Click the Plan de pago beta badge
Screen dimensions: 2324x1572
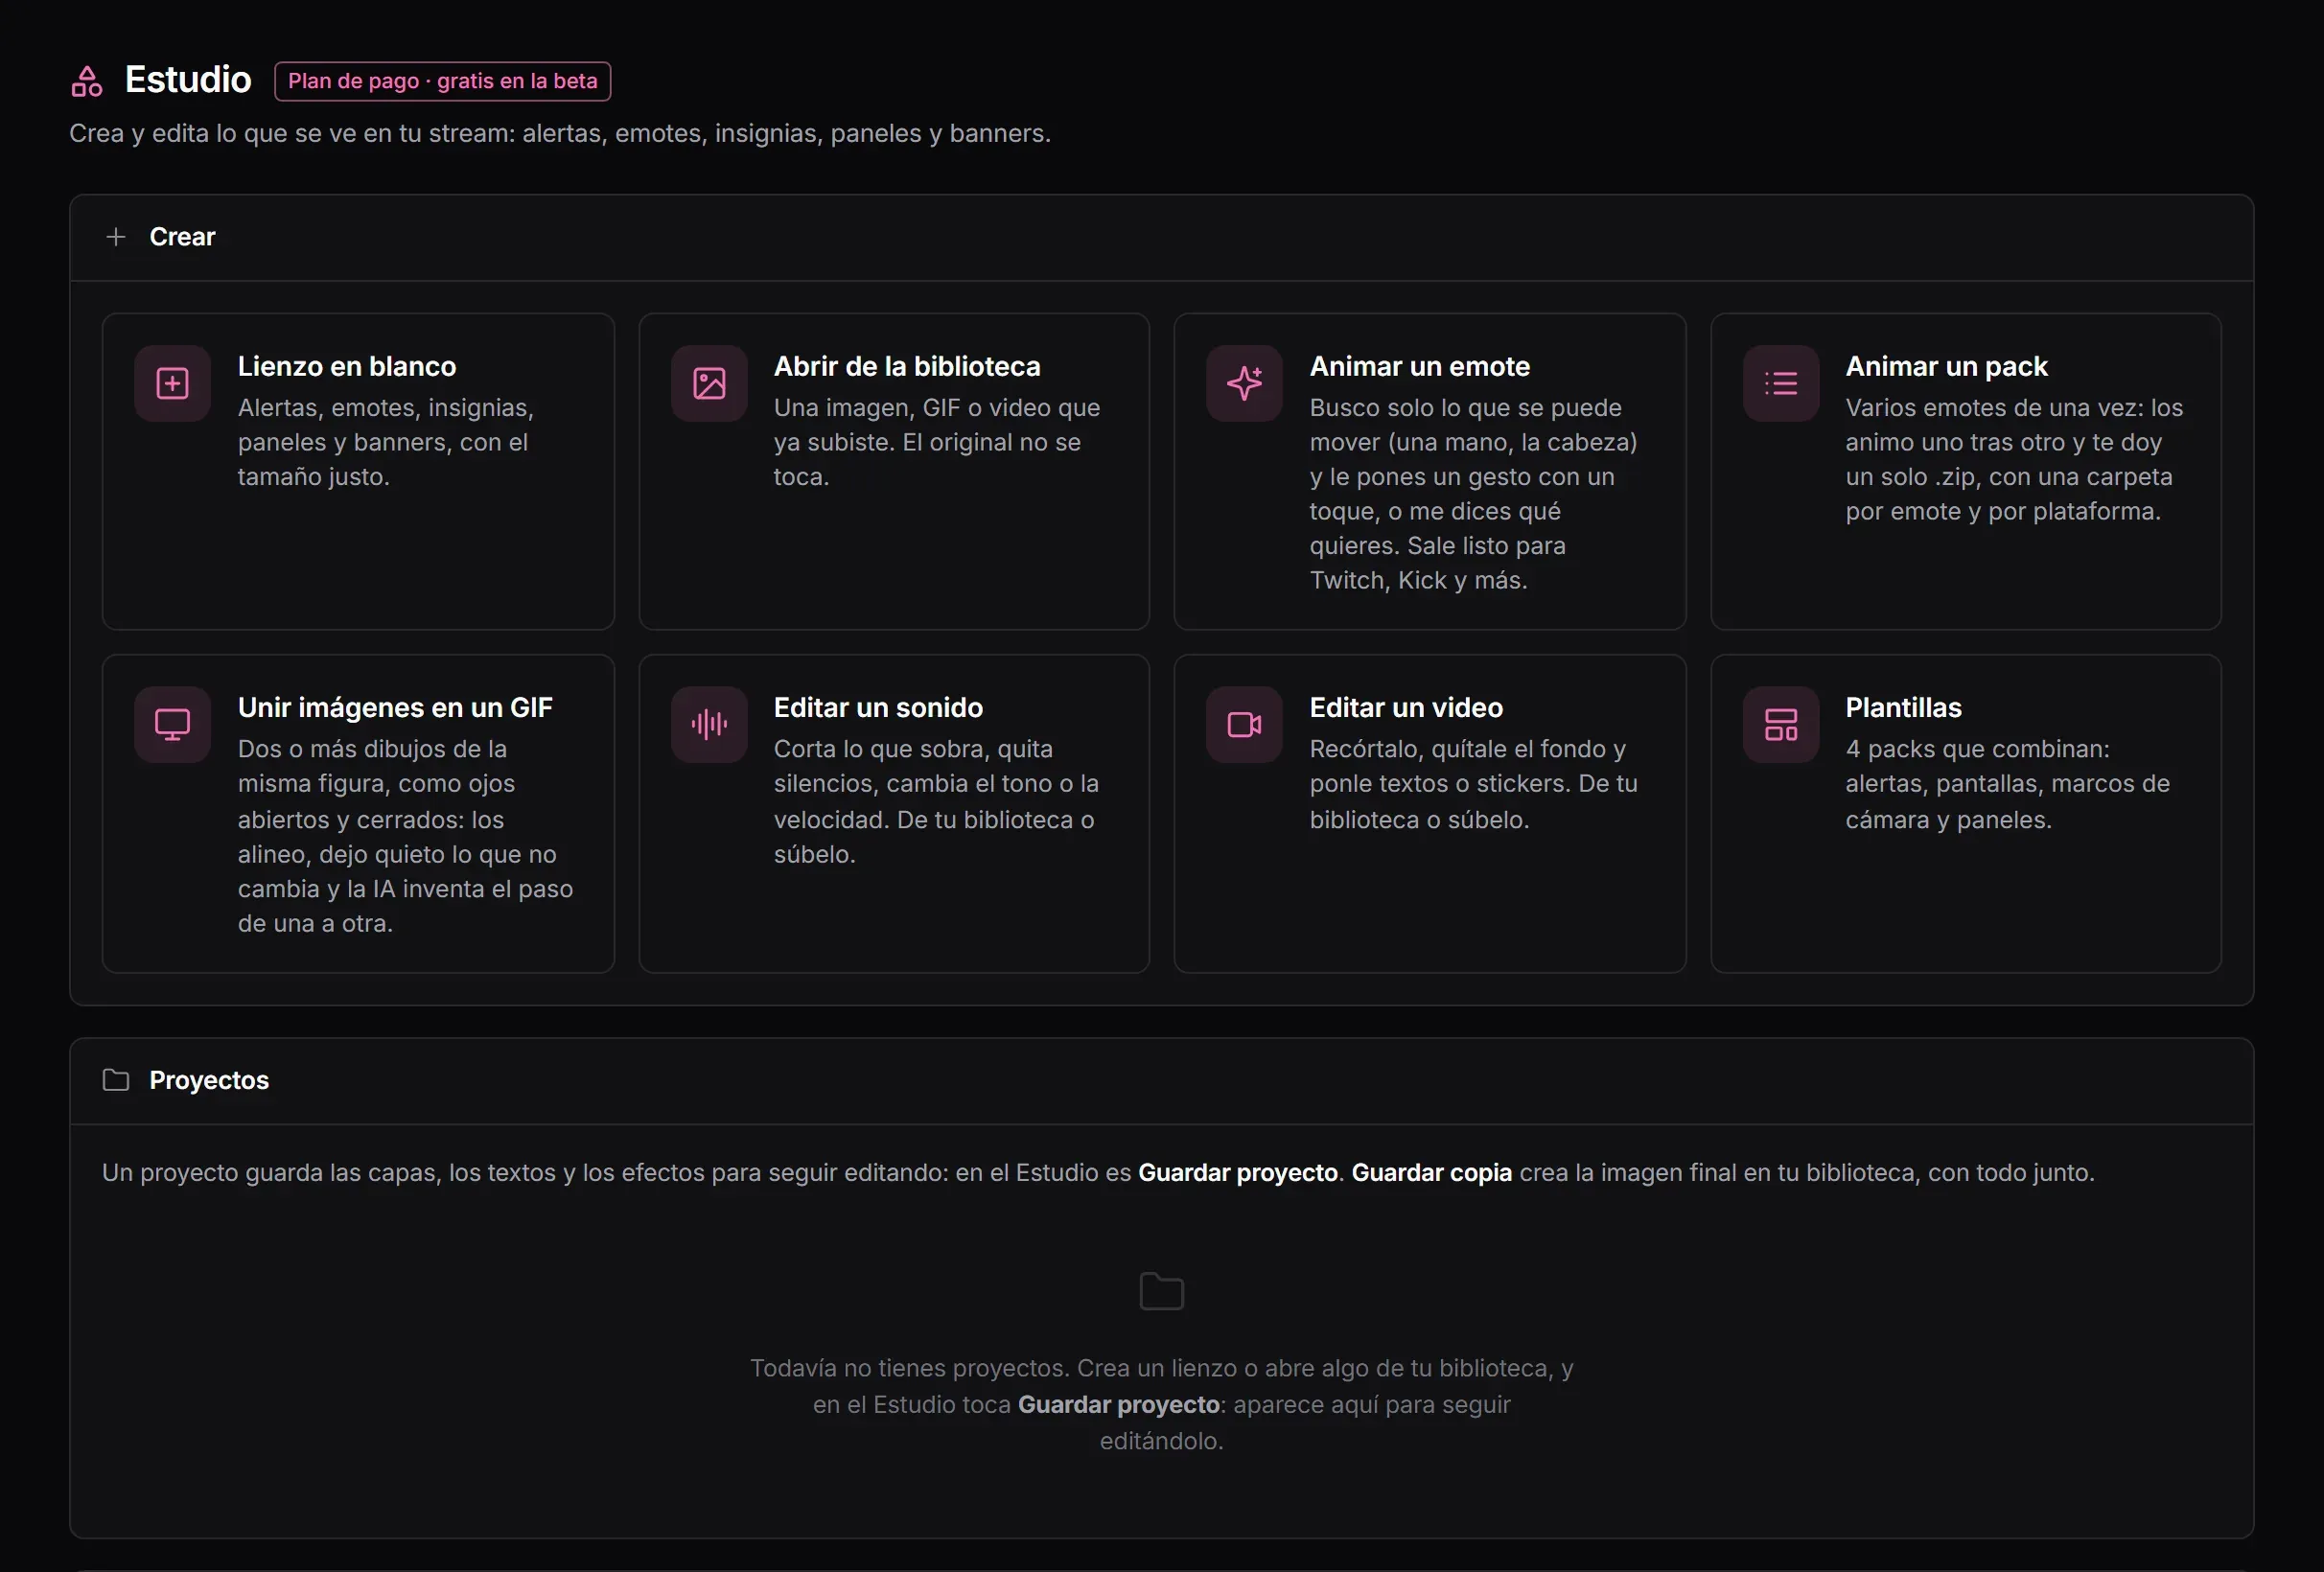pyautogui.click(x=443, y=81)
